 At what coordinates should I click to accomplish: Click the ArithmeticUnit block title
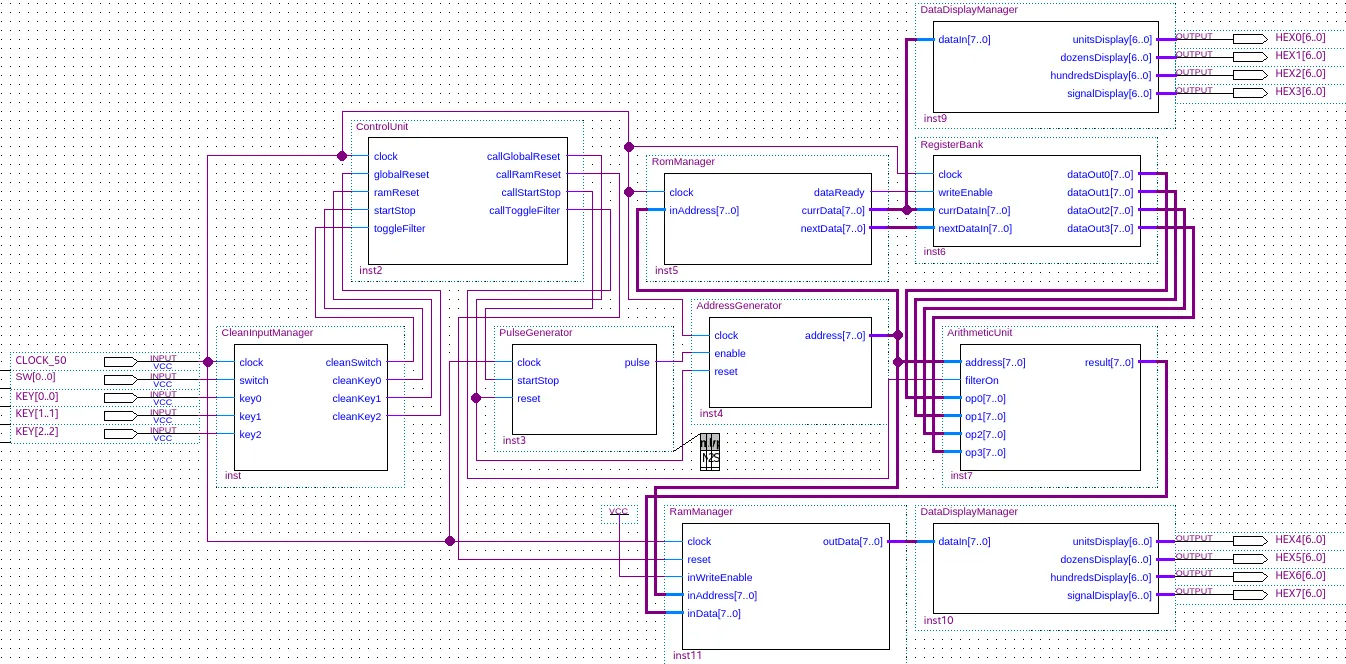pos(981,332)
